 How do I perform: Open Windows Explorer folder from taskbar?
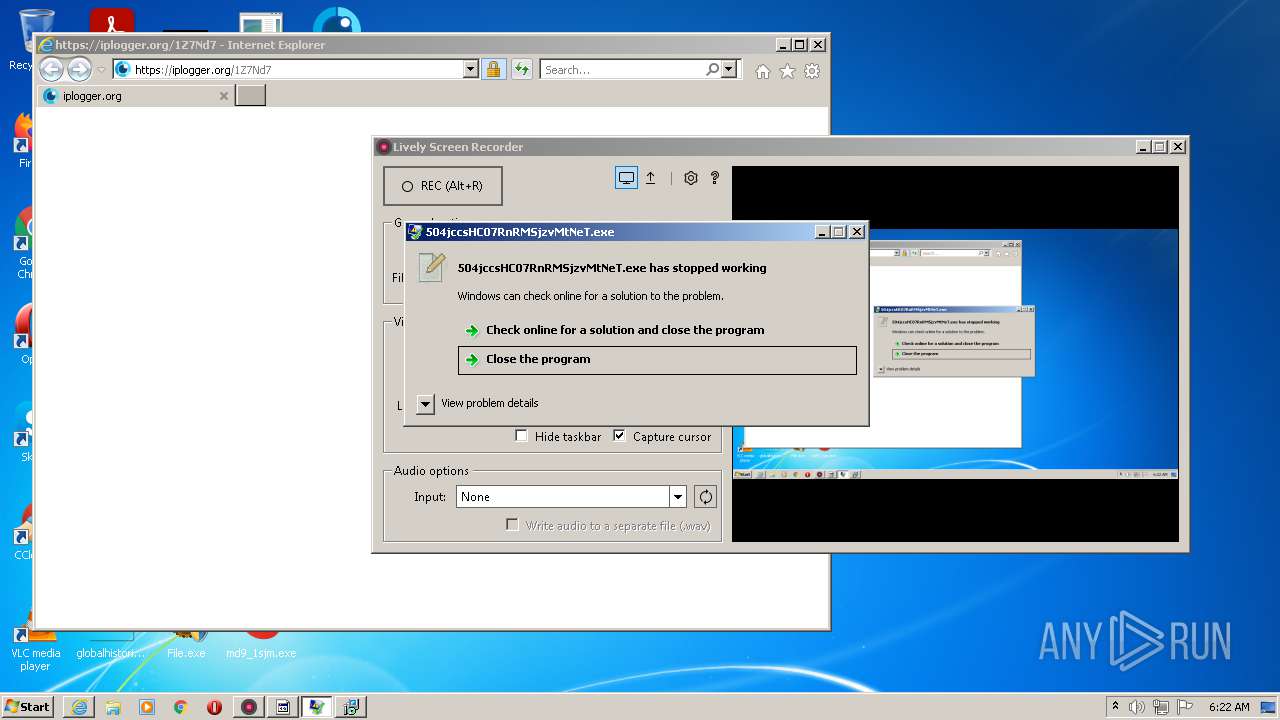[x=113, y=707]
